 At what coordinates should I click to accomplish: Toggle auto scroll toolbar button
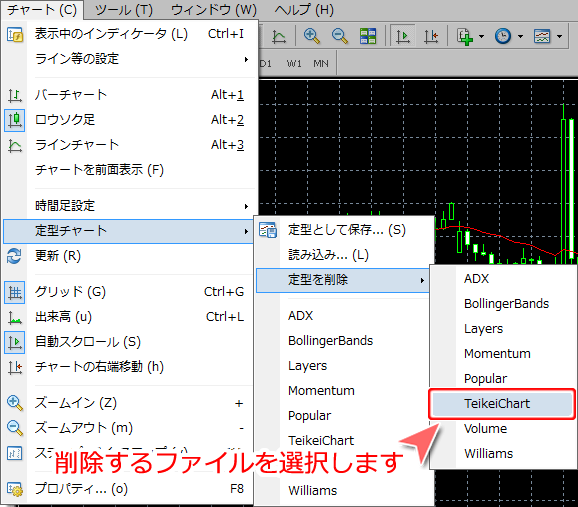[x=403, y=36]
